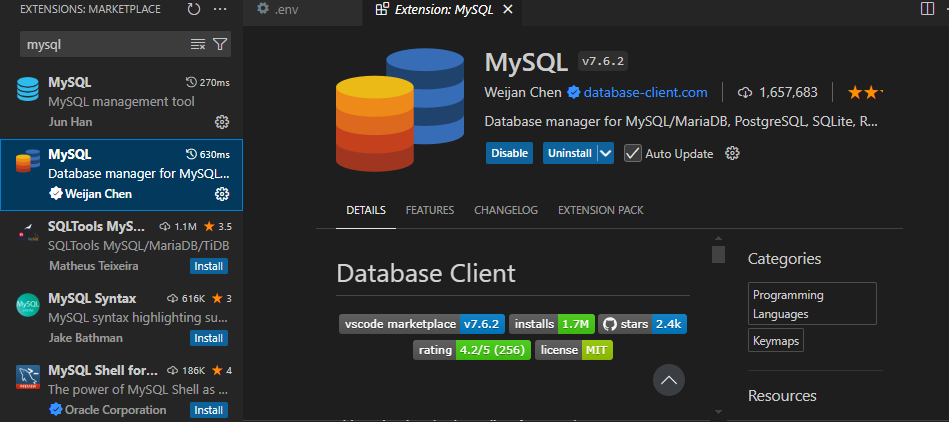Toggle the Auto Update checkbox
949x422 pixels.
[x=632, y=153]
